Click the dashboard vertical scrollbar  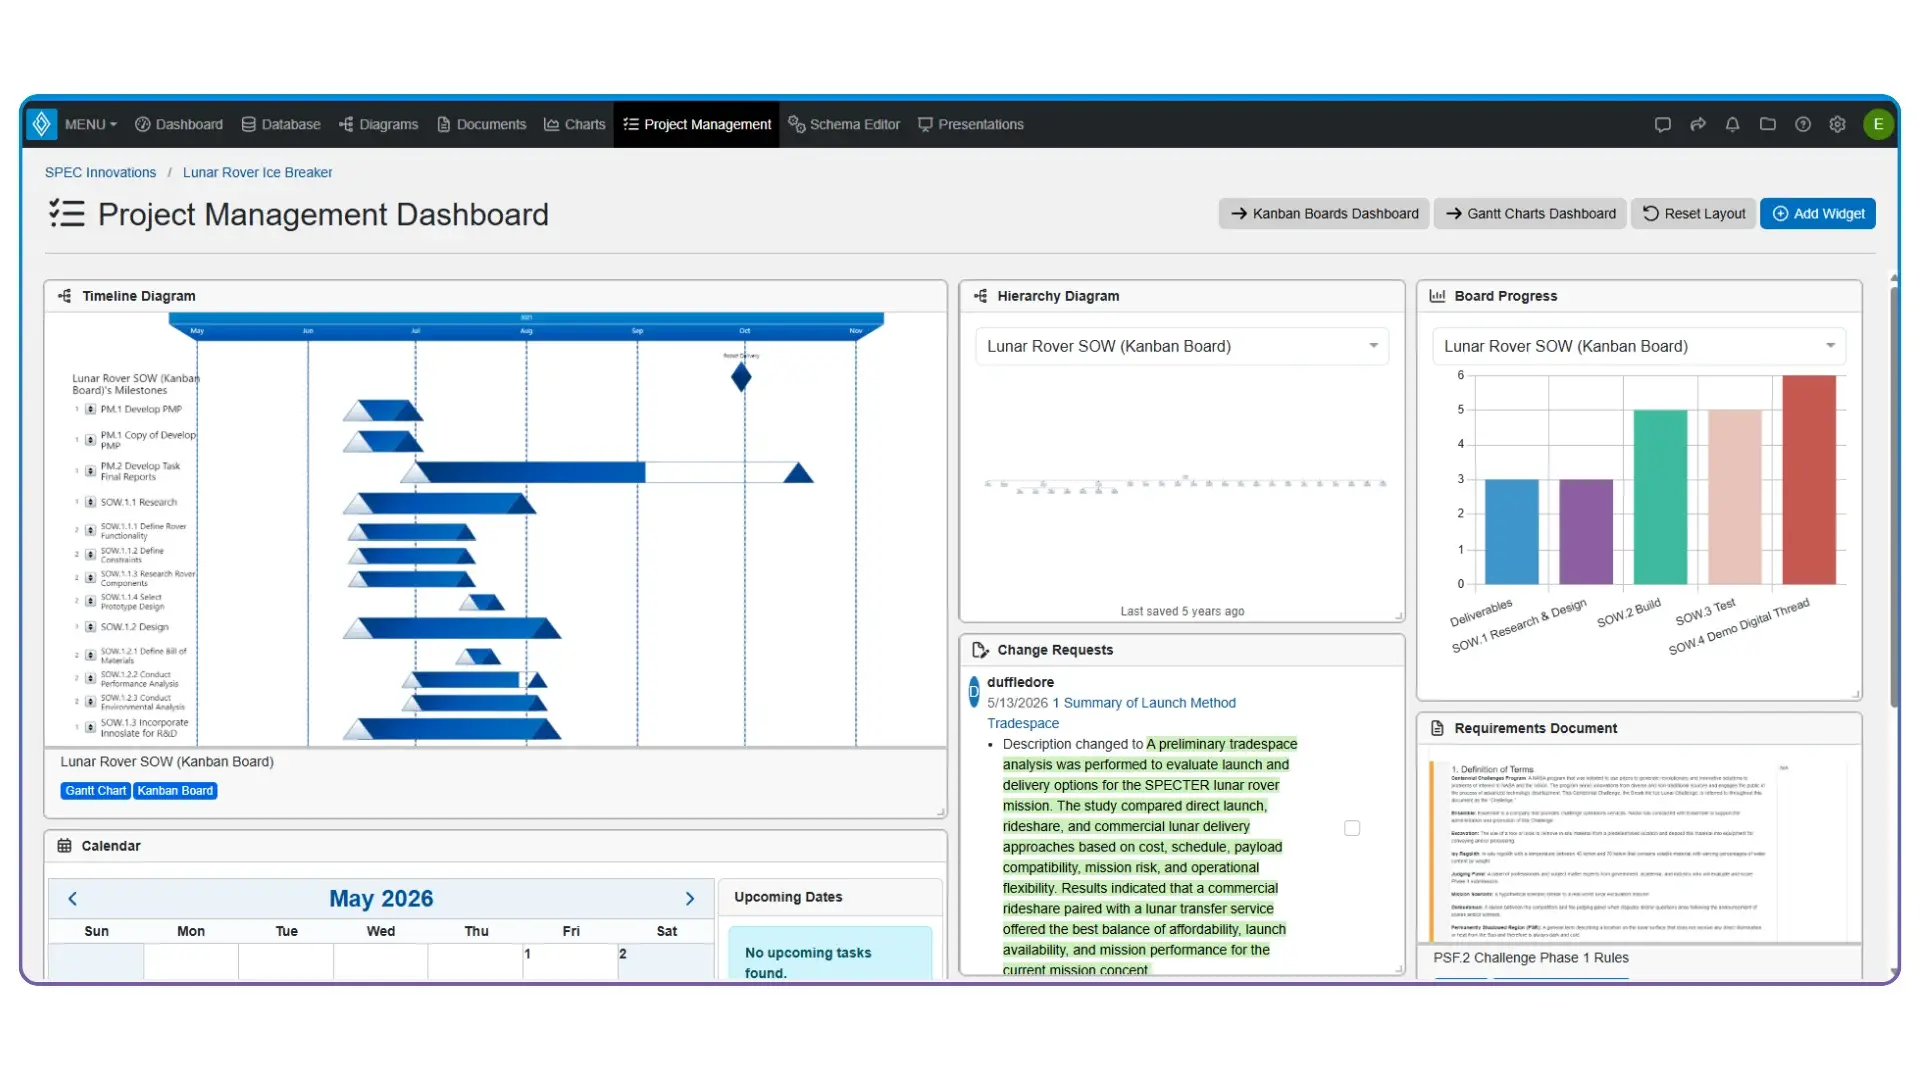click(1894, 497)
